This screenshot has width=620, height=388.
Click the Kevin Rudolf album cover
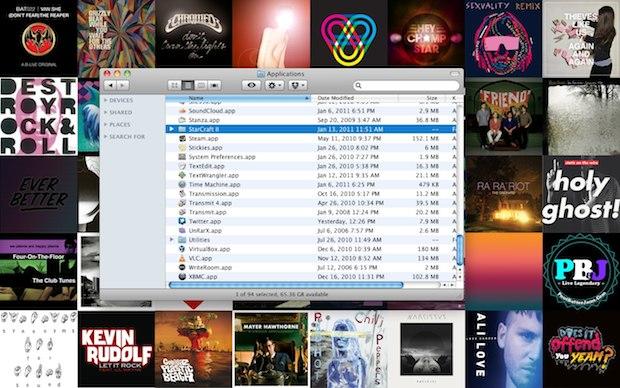click(116, 349)
